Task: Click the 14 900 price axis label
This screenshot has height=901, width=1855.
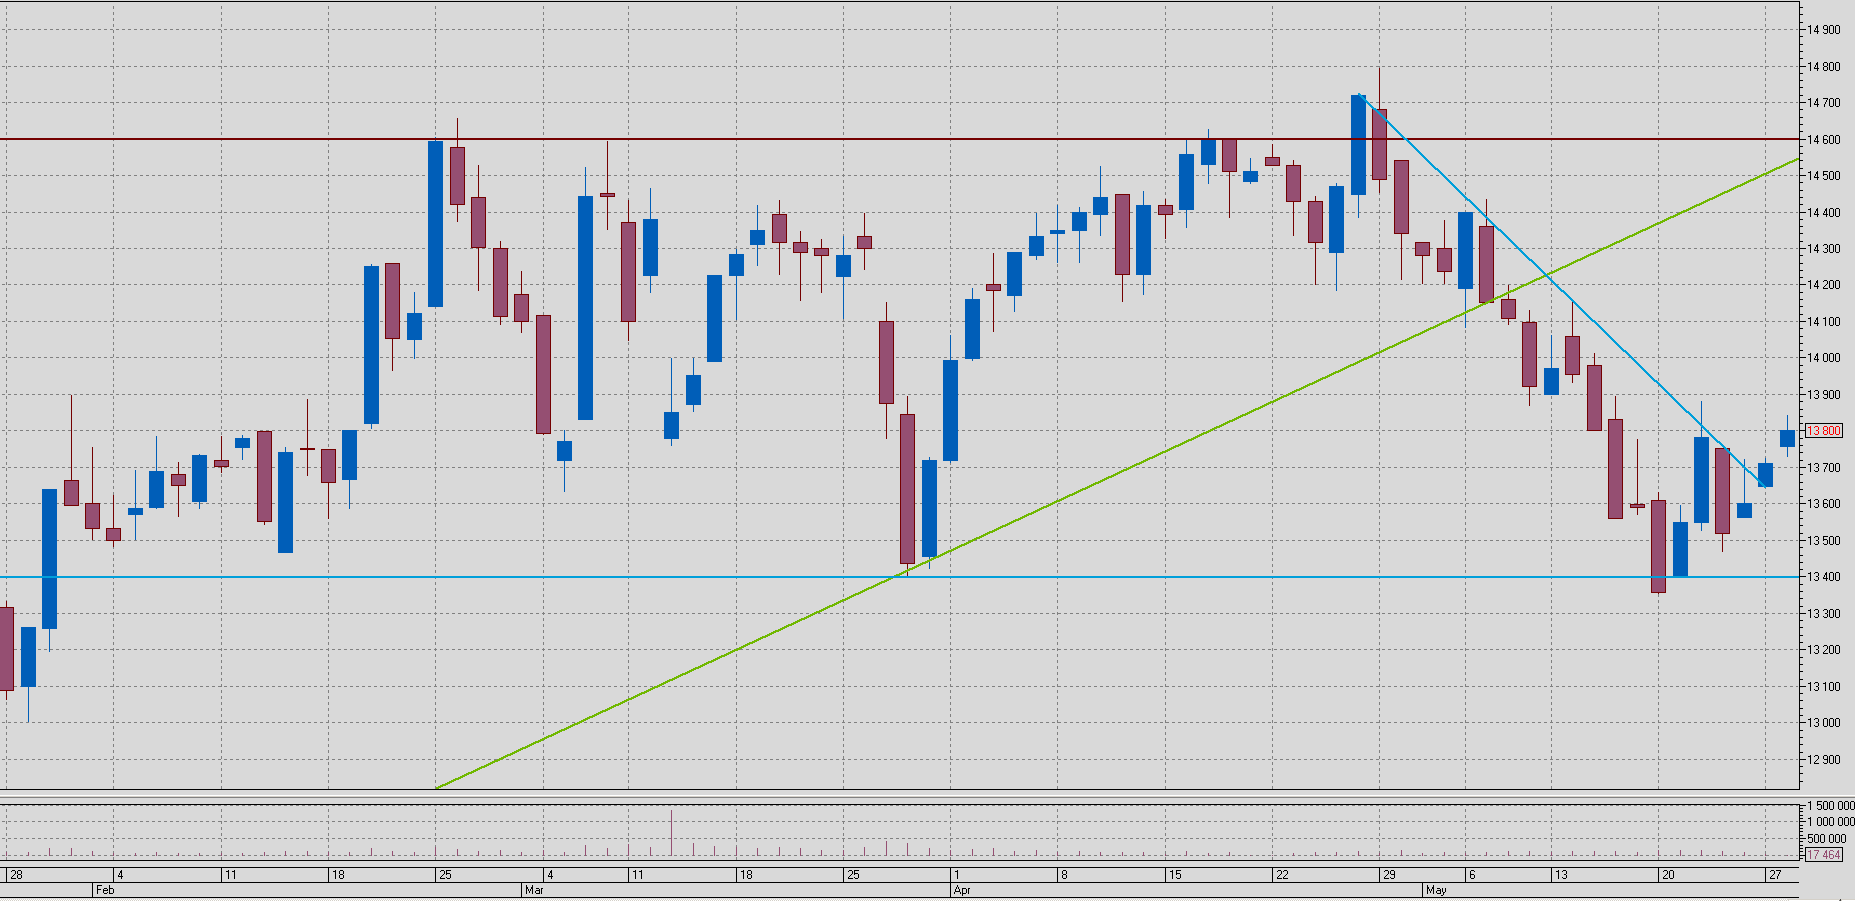Action: tap(1824, 30)
